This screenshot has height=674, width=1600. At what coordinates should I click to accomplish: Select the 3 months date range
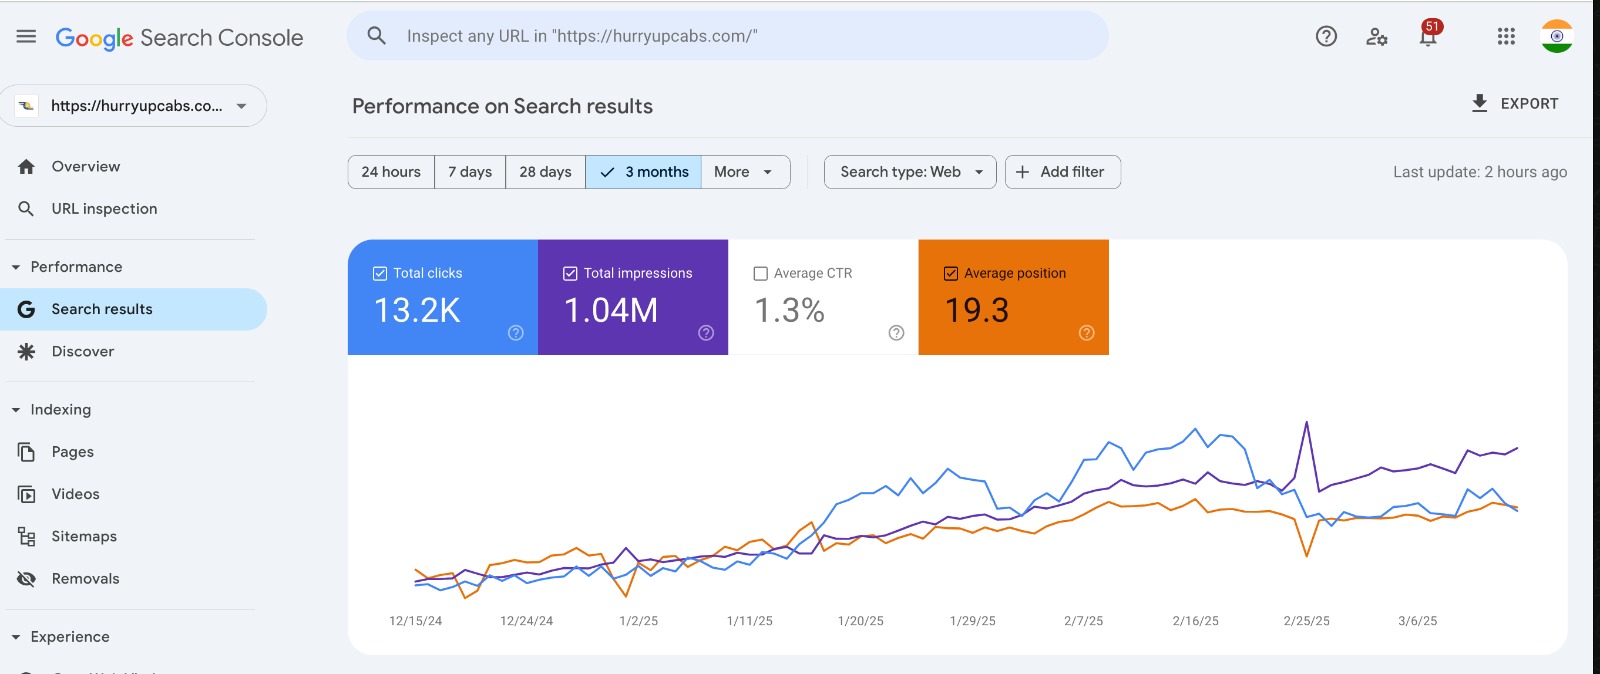tap(644, 172)
